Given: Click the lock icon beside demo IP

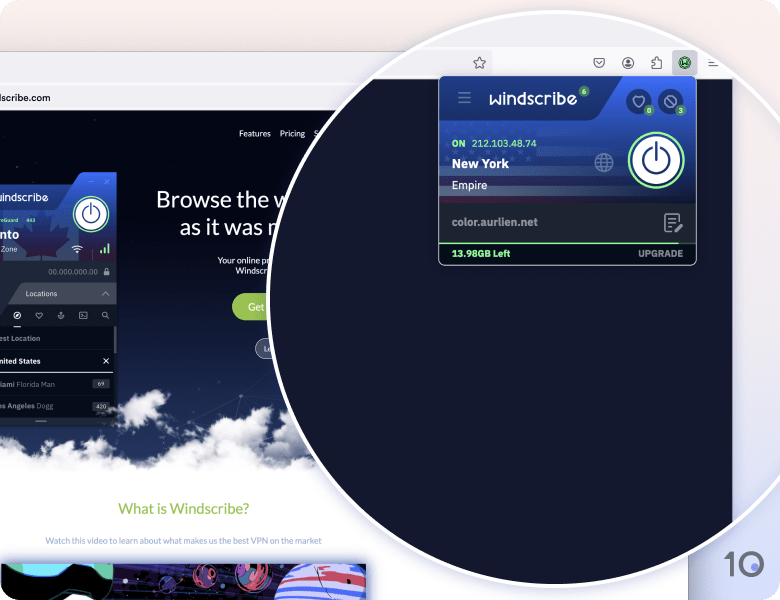Looking at the screenshot, I should point(106,272).
